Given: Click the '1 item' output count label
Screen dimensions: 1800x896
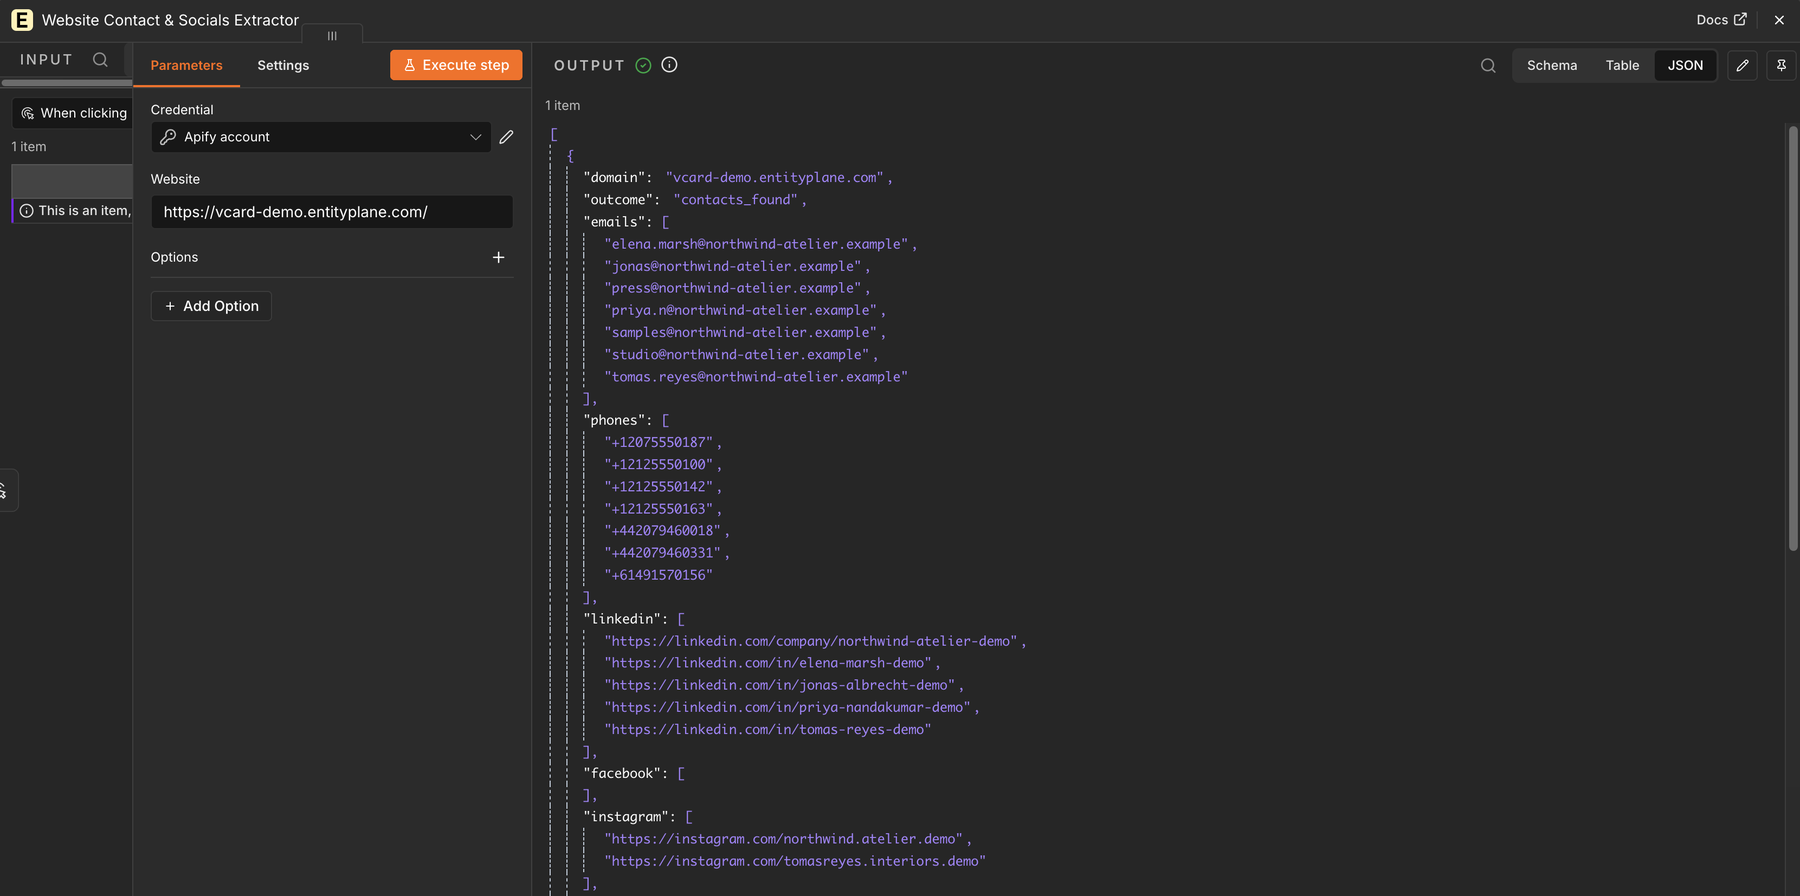Looking at the screenshot, I should click(x=563, y=105).
